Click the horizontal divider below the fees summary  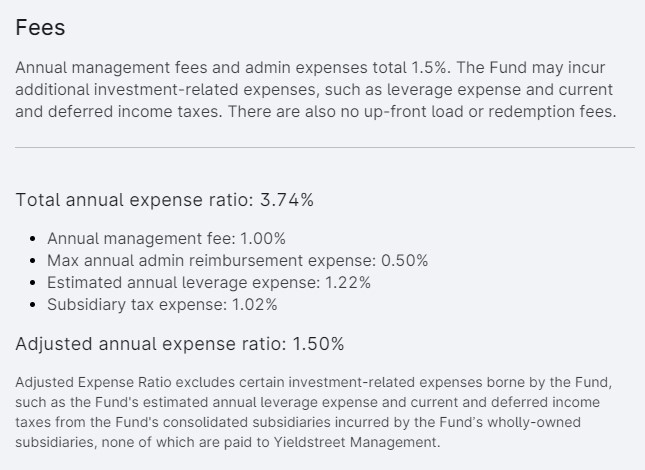pyautogui.click(x=325, y=147)
